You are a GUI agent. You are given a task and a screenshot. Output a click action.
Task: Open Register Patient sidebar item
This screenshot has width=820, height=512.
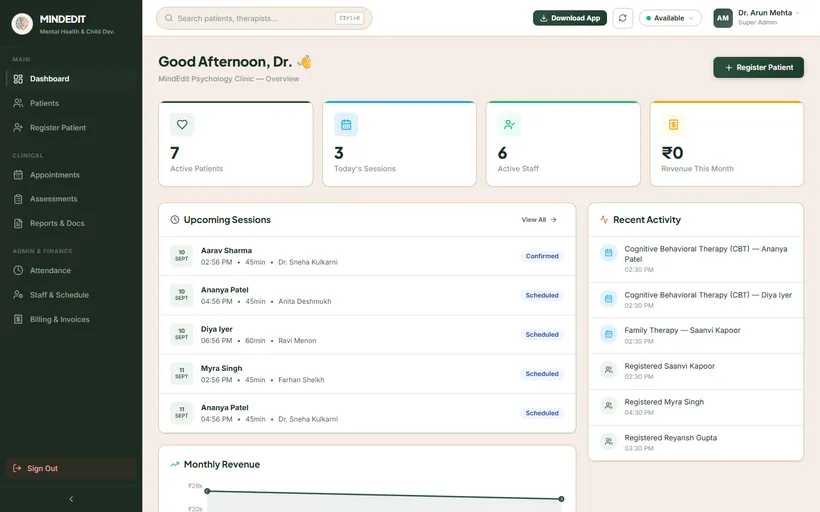click(x=71, y=128)
